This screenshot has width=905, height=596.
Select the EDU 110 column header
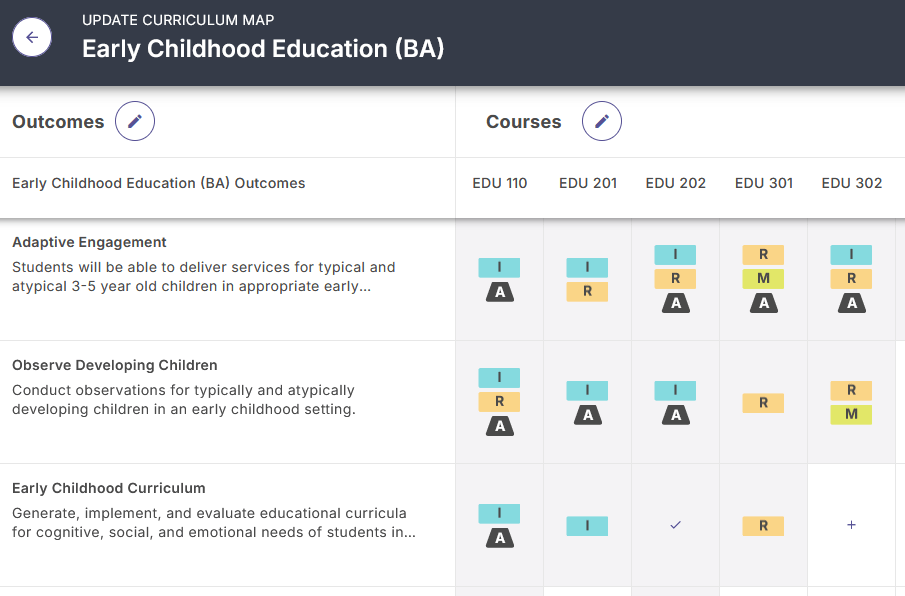coord(500,183)
